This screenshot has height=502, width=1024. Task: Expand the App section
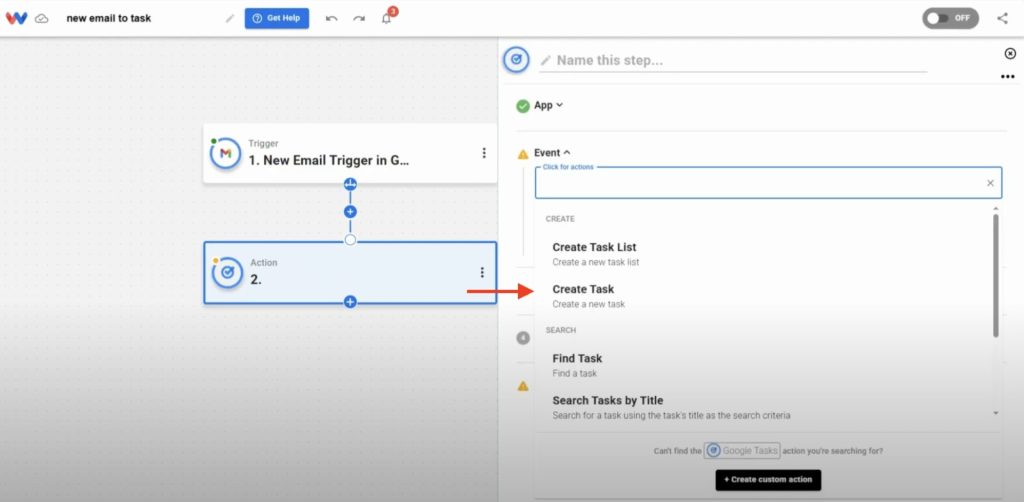tap(549, 105)
